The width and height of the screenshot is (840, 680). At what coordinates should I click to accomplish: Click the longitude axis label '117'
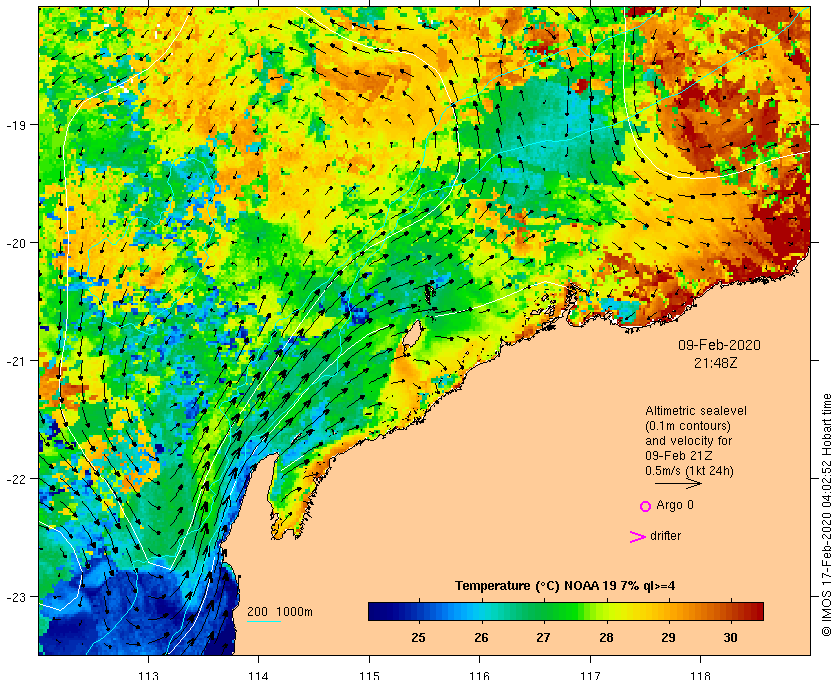tap(590, 675)
